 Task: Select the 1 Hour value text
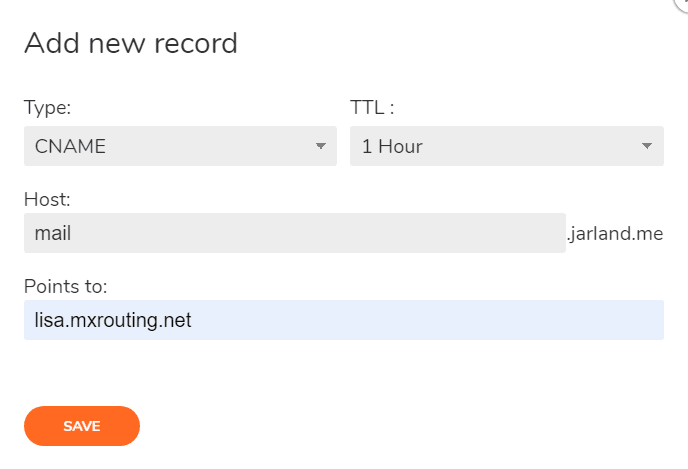tap(392, 146)
